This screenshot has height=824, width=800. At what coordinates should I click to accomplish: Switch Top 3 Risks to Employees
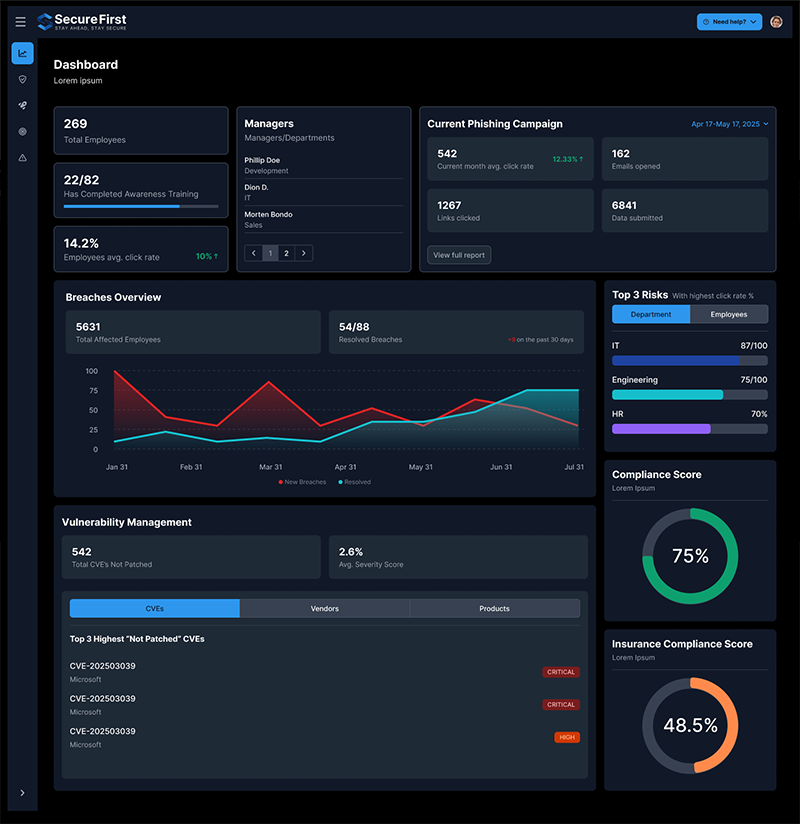coord(729,314)
